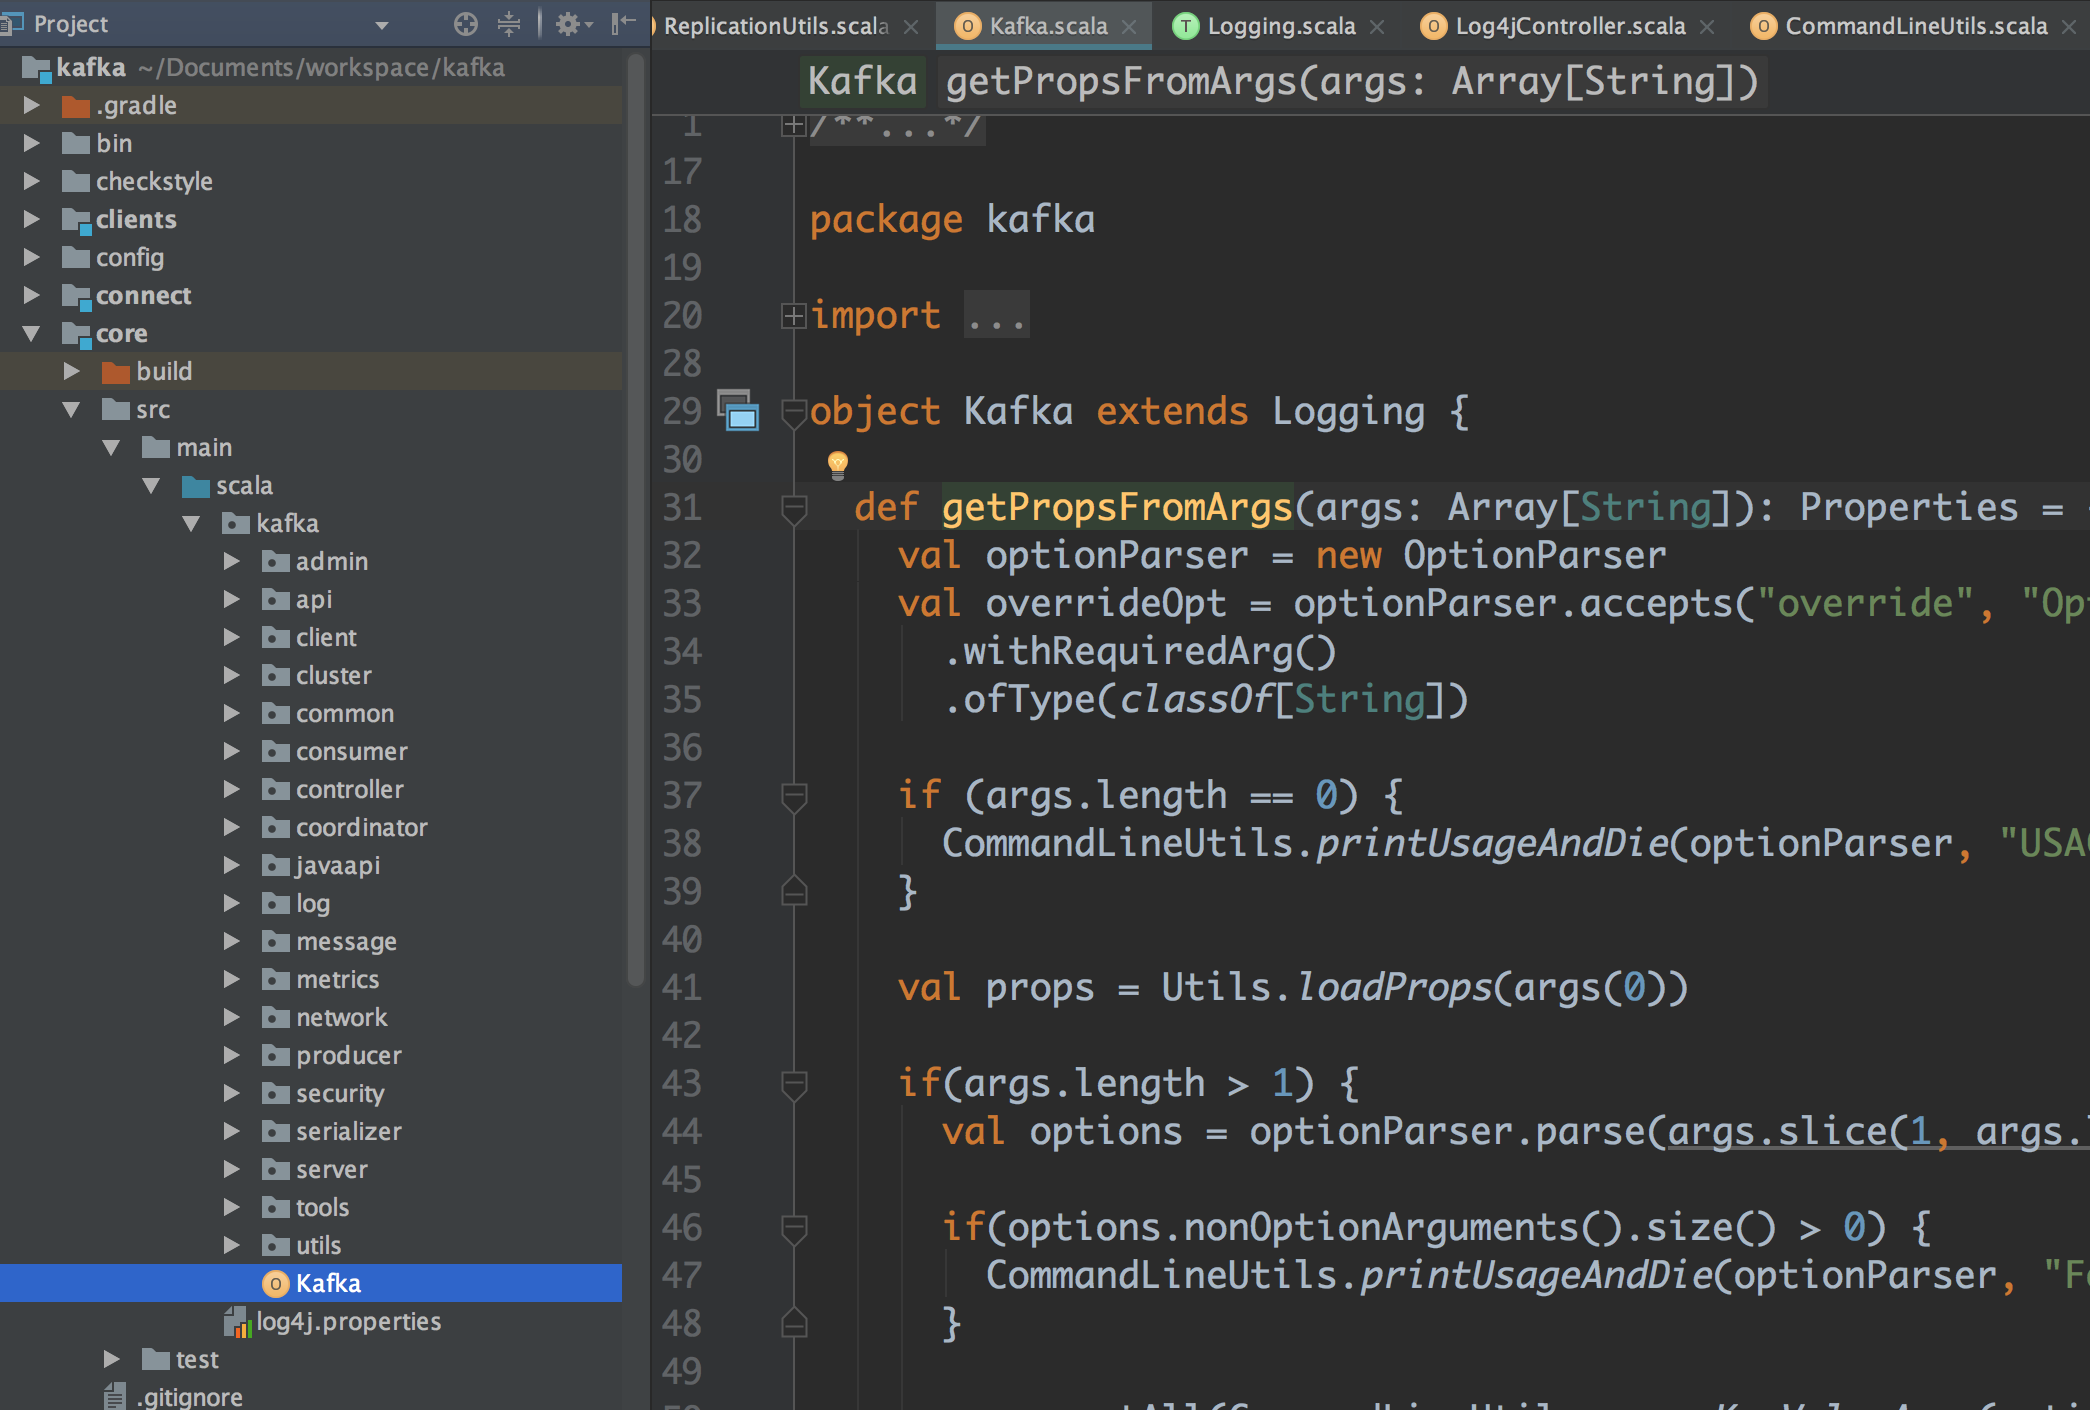This screenshot has height=1410, width=2090.
Task: Select the kafka project root
Action: 311,67
